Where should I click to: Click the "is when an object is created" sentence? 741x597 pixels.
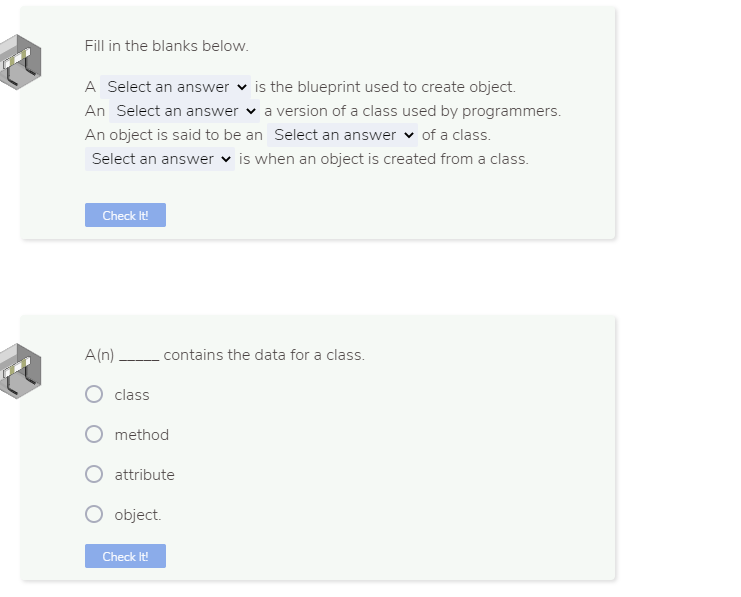[384, 159]
